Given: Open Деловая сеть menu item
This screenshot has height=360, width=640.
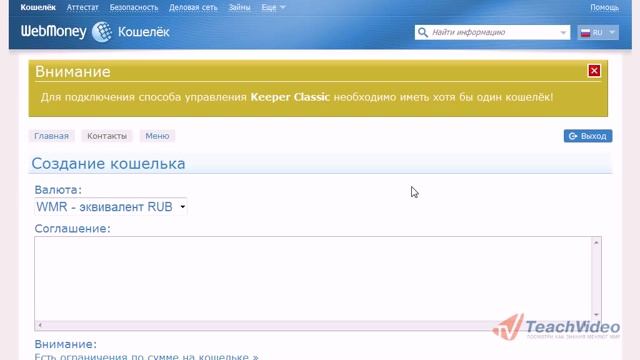Looking at the screenshot, I should 193,7.
